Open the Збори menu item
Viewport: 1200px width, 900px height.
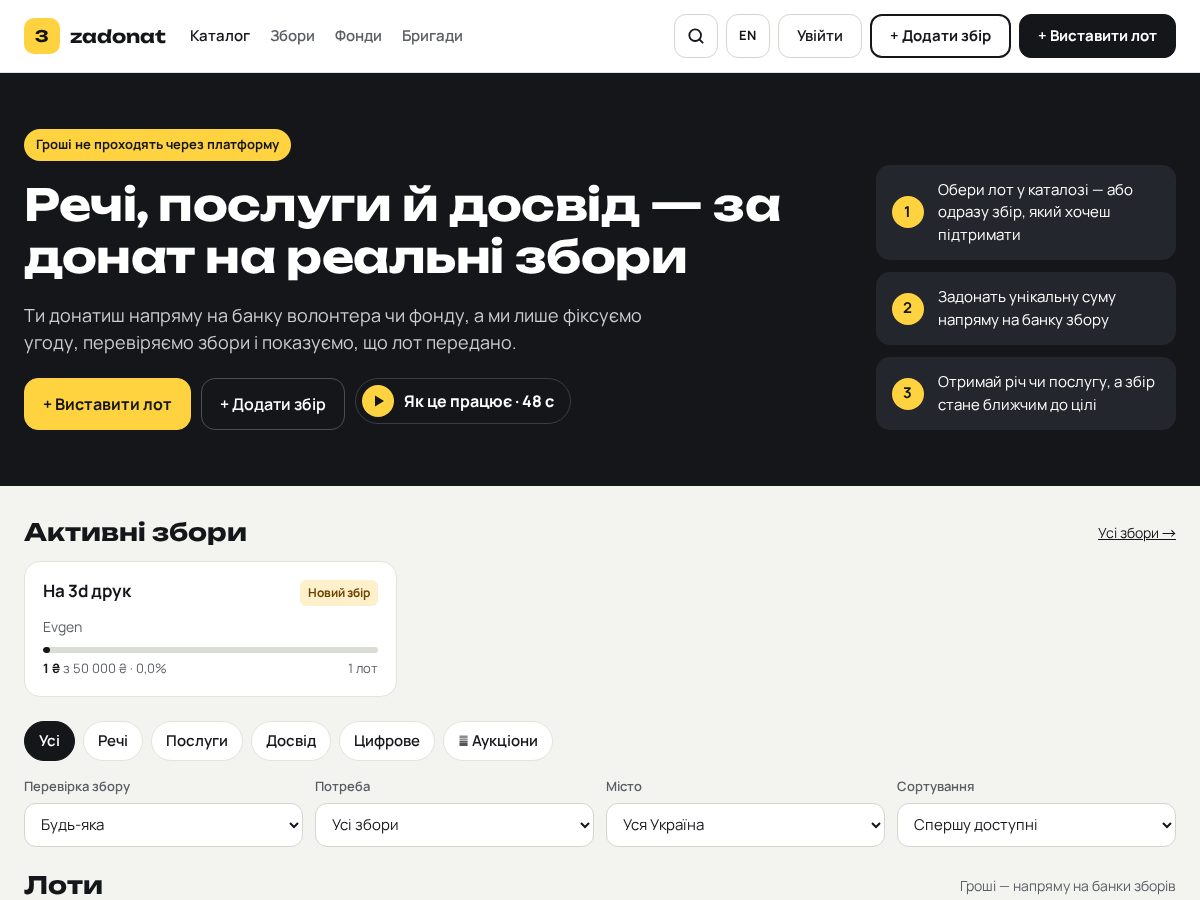tap(292, 36)
